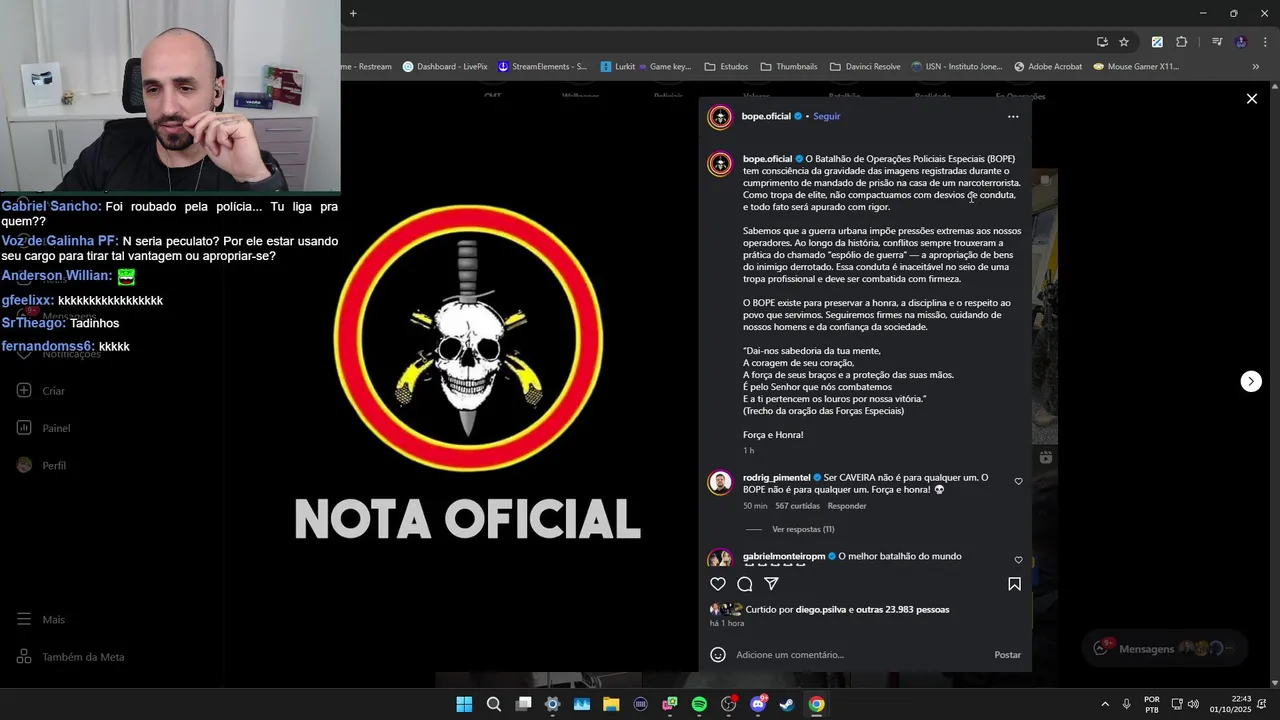Follow bope.oficial with the Seguir button

point(827,117)
